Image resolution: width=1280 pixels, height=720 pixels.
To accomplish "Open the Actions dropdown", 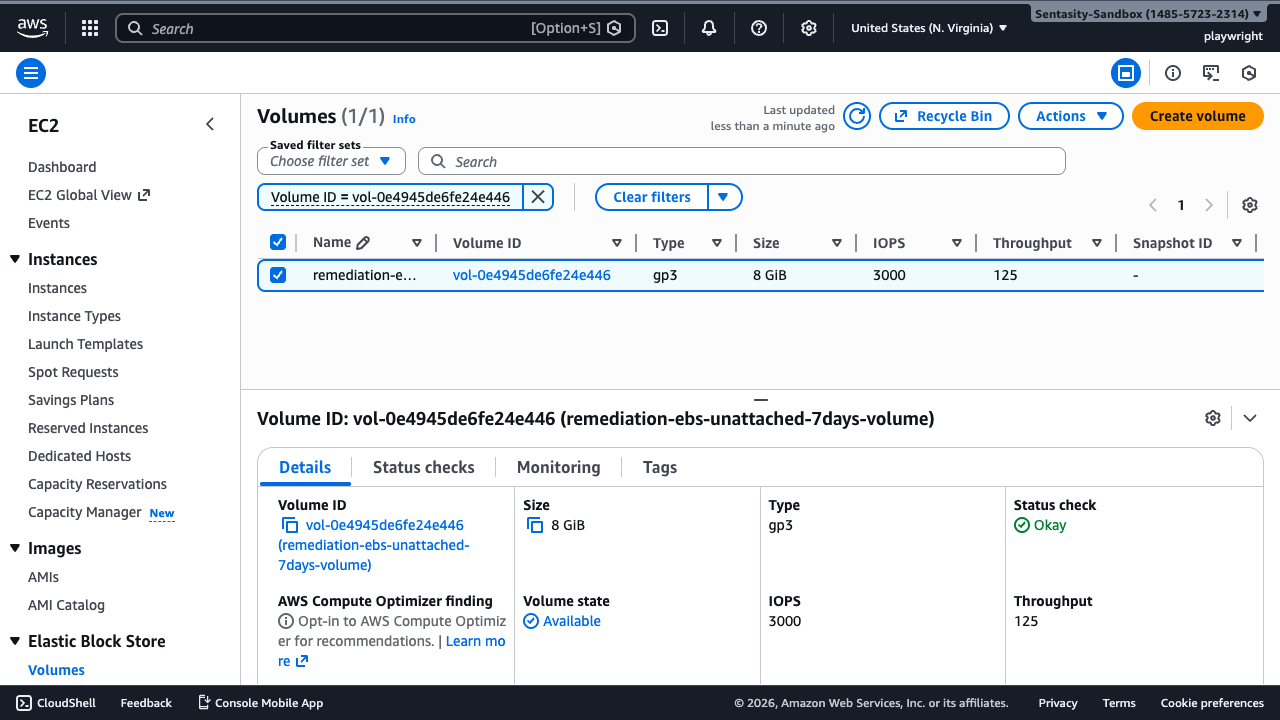I will [x=1071, y=116].
